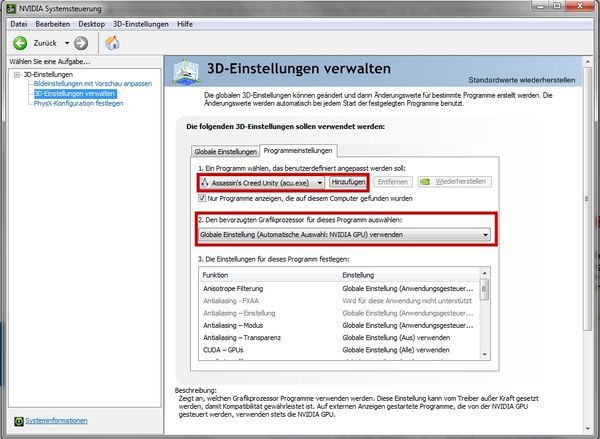Click the green Zurück back arrow icon
The image size is (600, 439).
coord(20,43)
